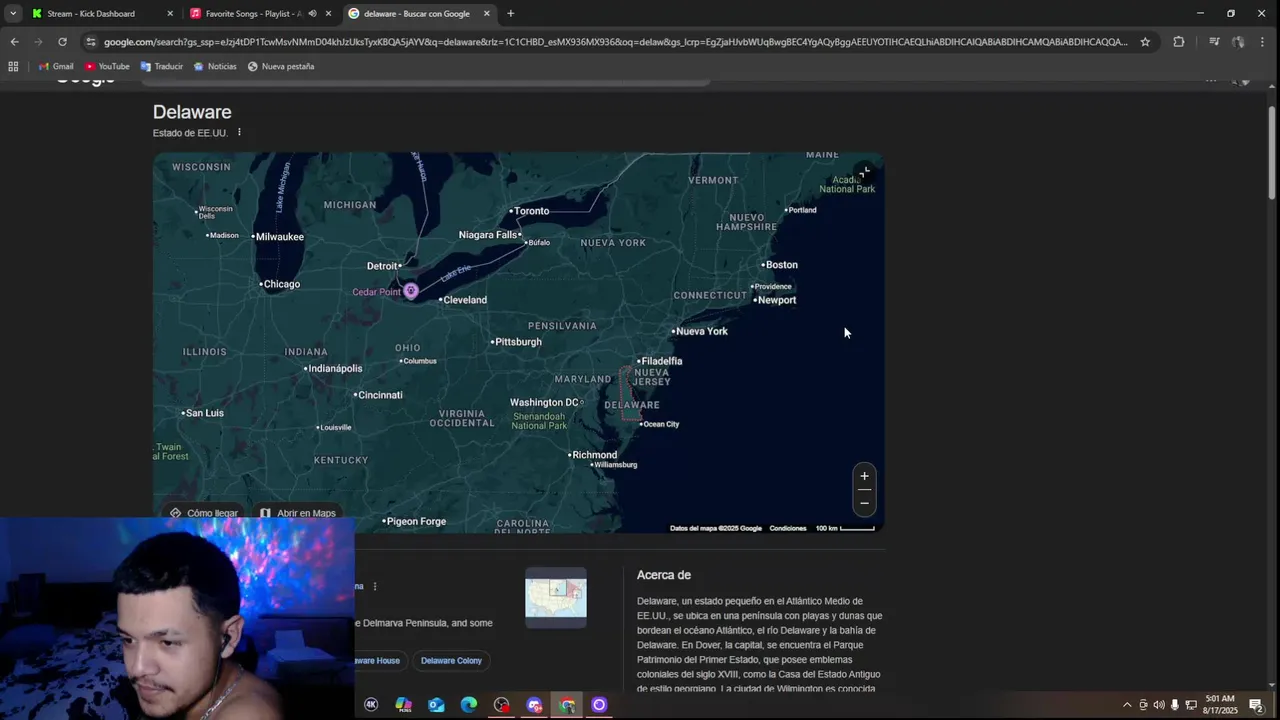Open the tab search dropdown arrow
The width and height of the screenshot is (1280, 720).
13,14
